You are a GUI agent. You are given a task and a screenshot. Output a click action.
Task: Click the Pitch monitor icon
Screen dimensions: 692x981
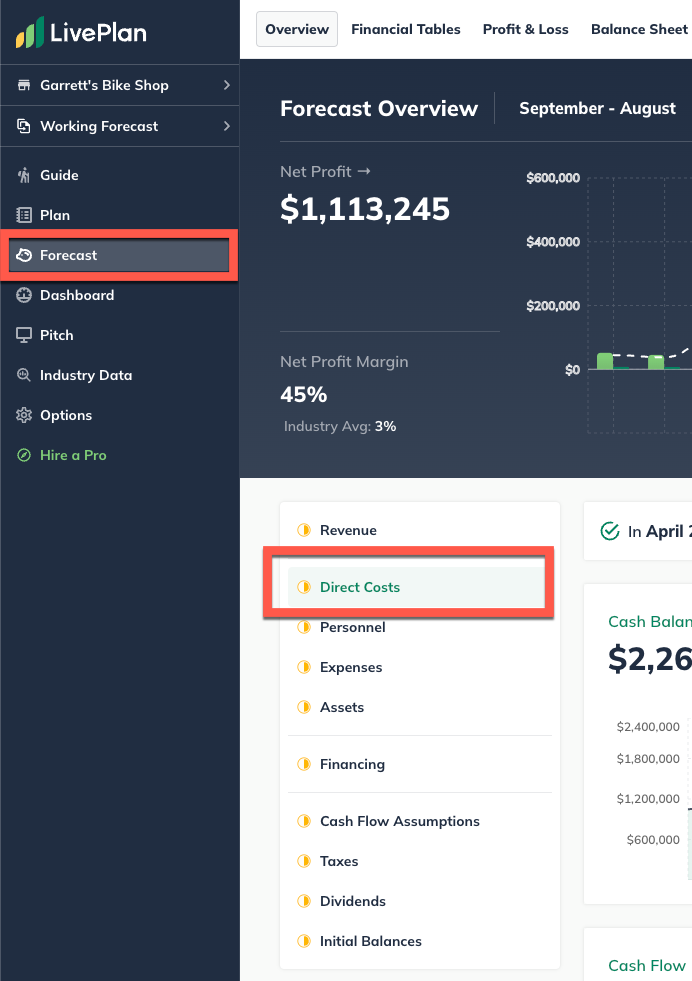tap(24, 335)
